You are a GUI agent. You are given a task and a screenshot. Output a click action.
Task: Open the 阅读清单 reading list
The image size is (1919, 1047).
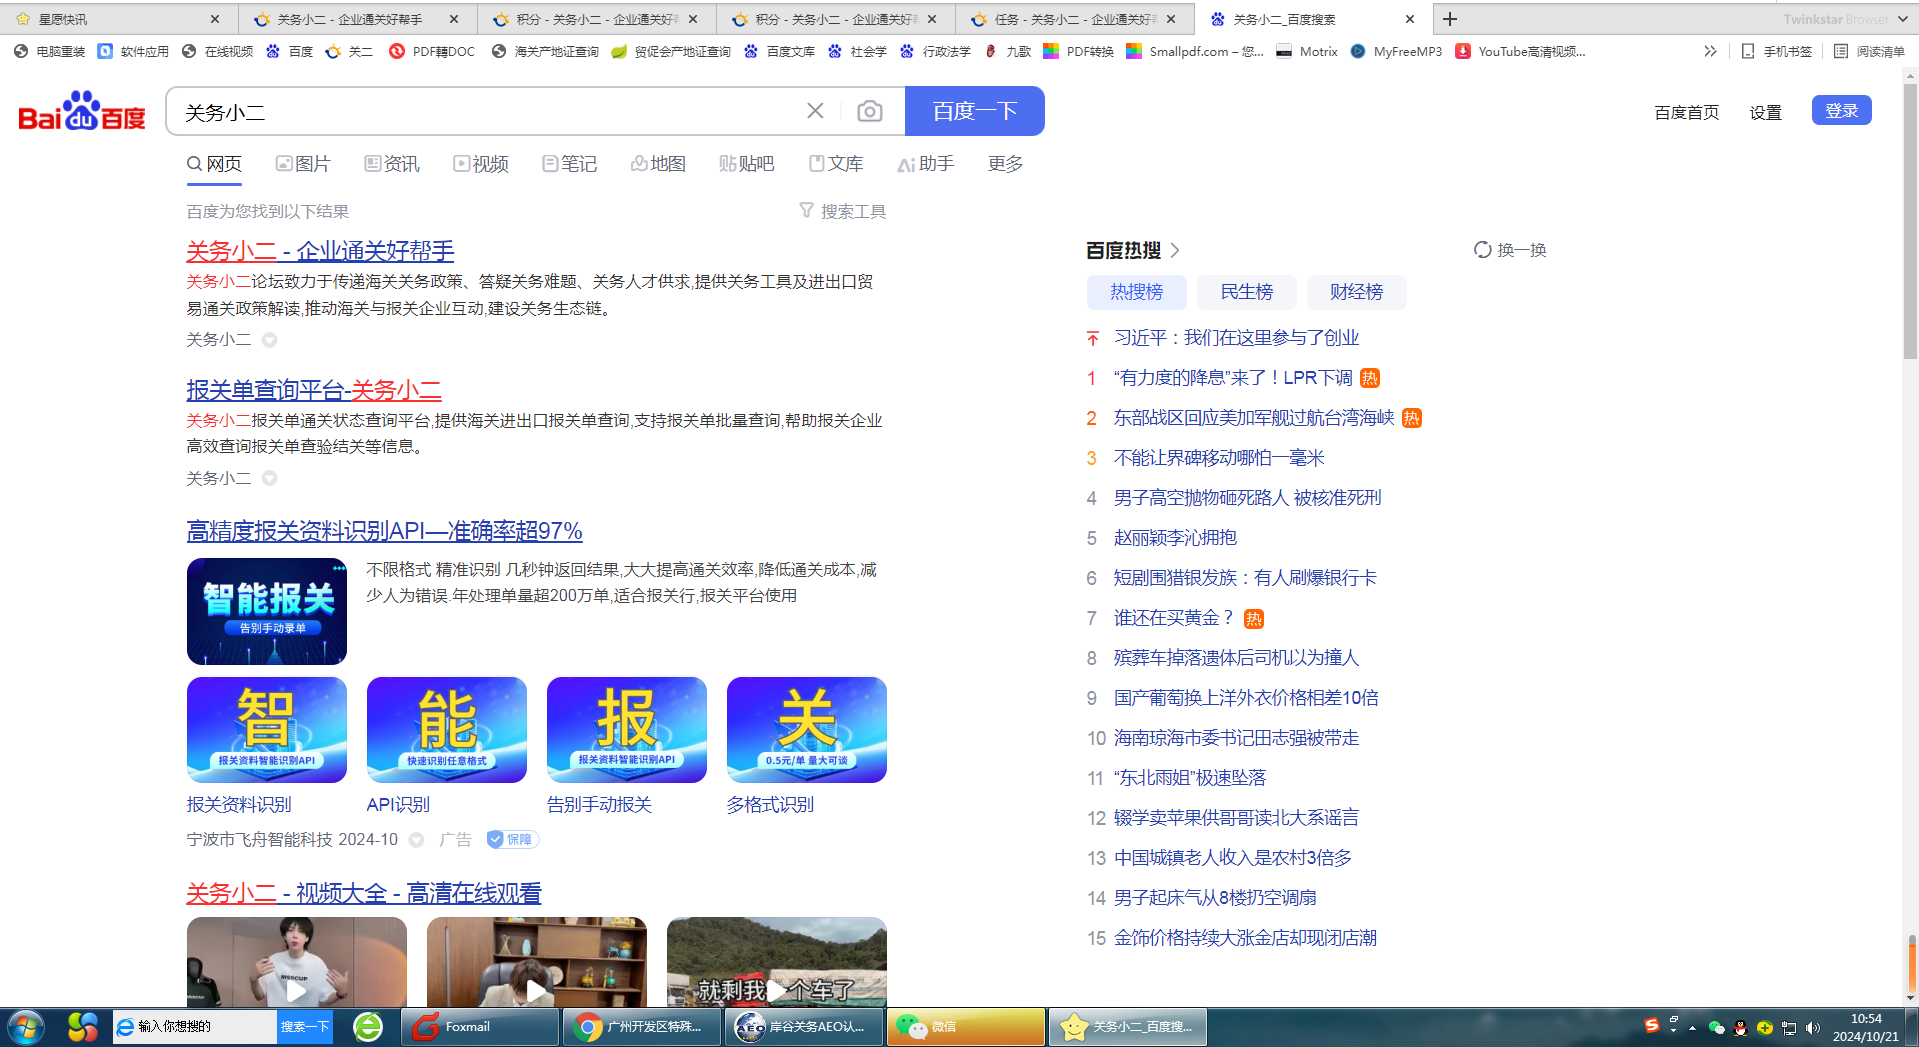pos(1869,51)
